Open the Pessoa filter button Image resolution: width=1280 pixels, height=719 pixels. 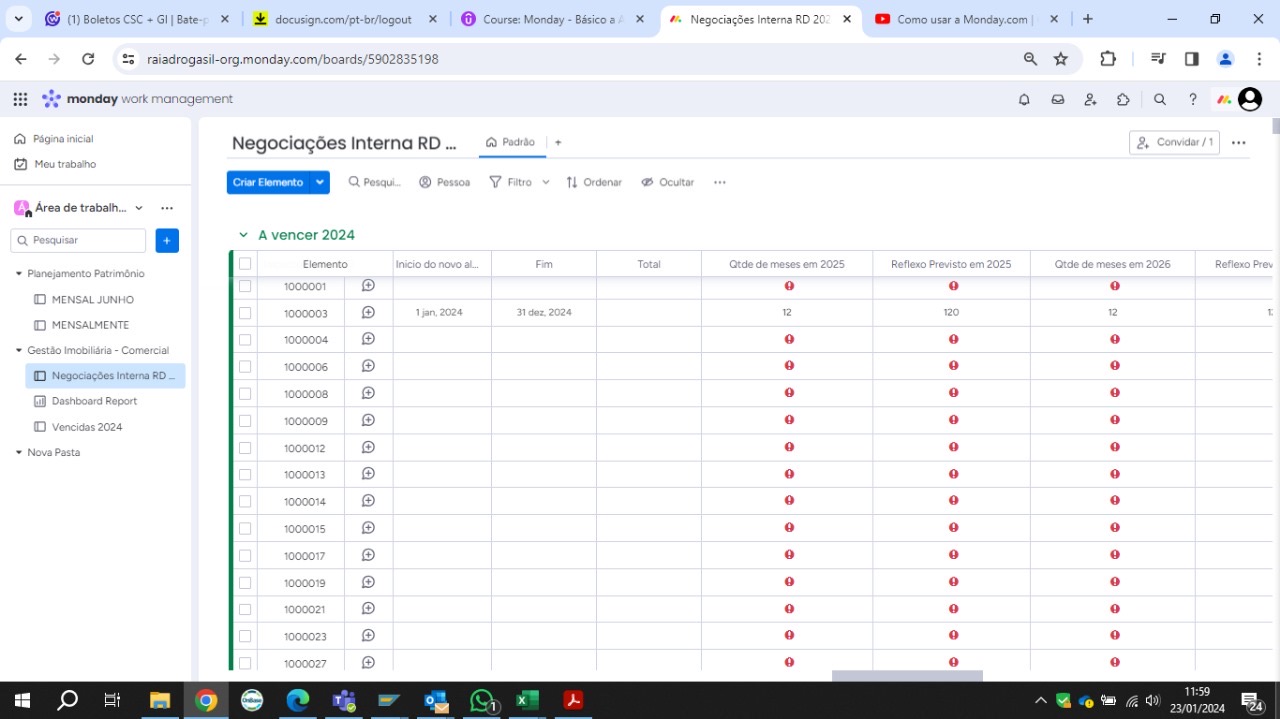(x=444, y=182)
